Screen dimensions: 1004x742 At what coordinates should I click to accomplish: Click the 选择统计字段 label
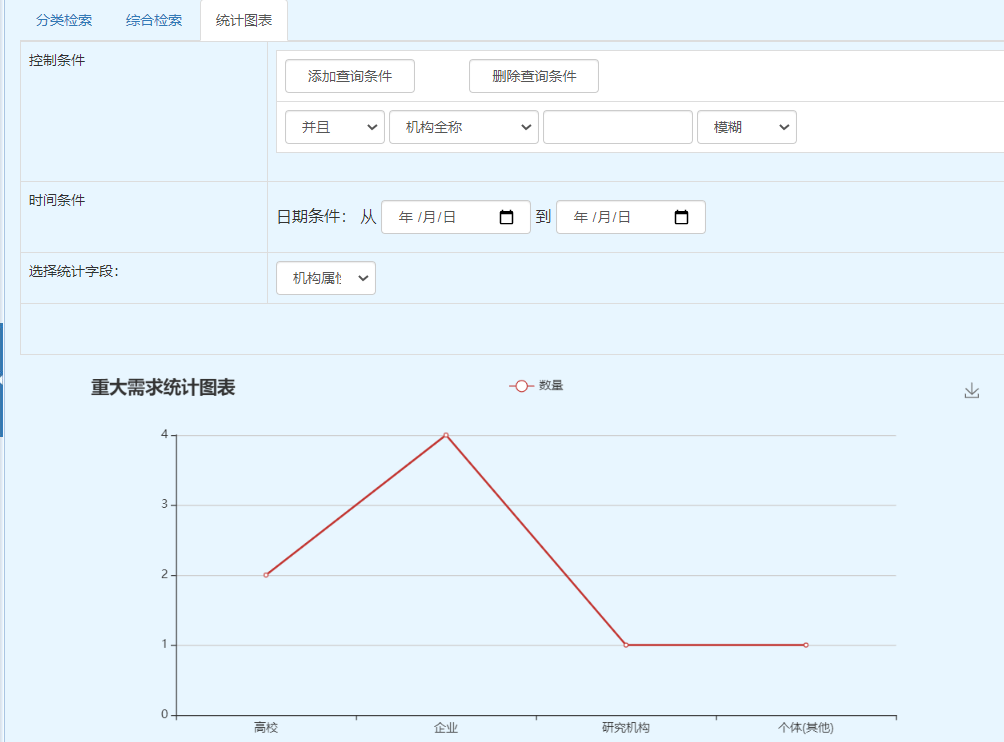(74, 271)
